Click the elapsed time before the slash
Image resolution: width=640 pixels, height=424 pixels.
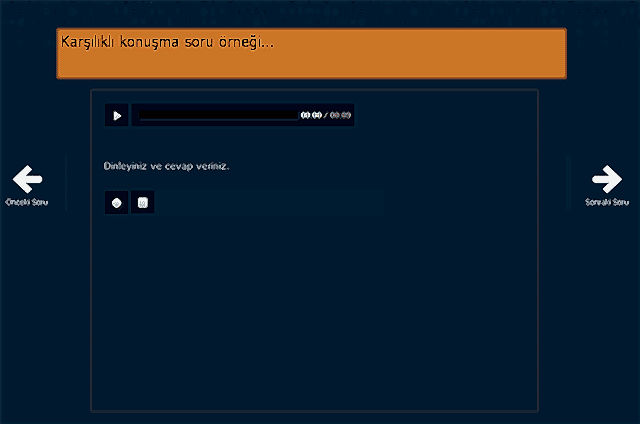[311, 115]
